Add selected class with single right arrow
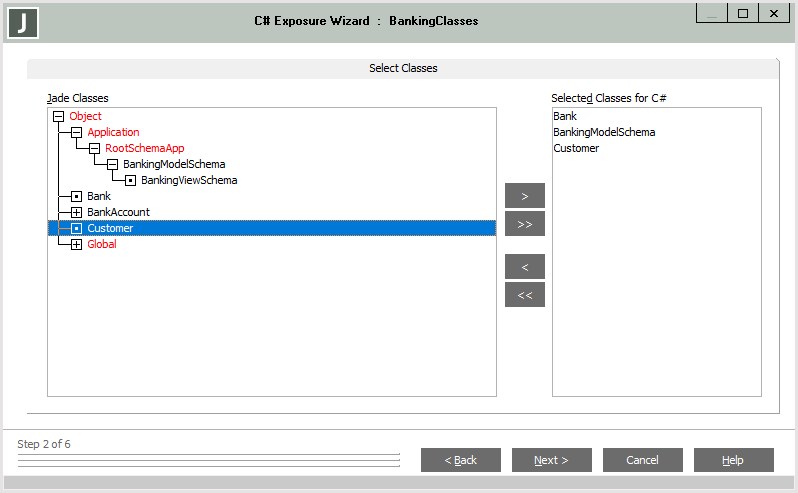This screenshot has height=493, width=798. coord(525,195)
